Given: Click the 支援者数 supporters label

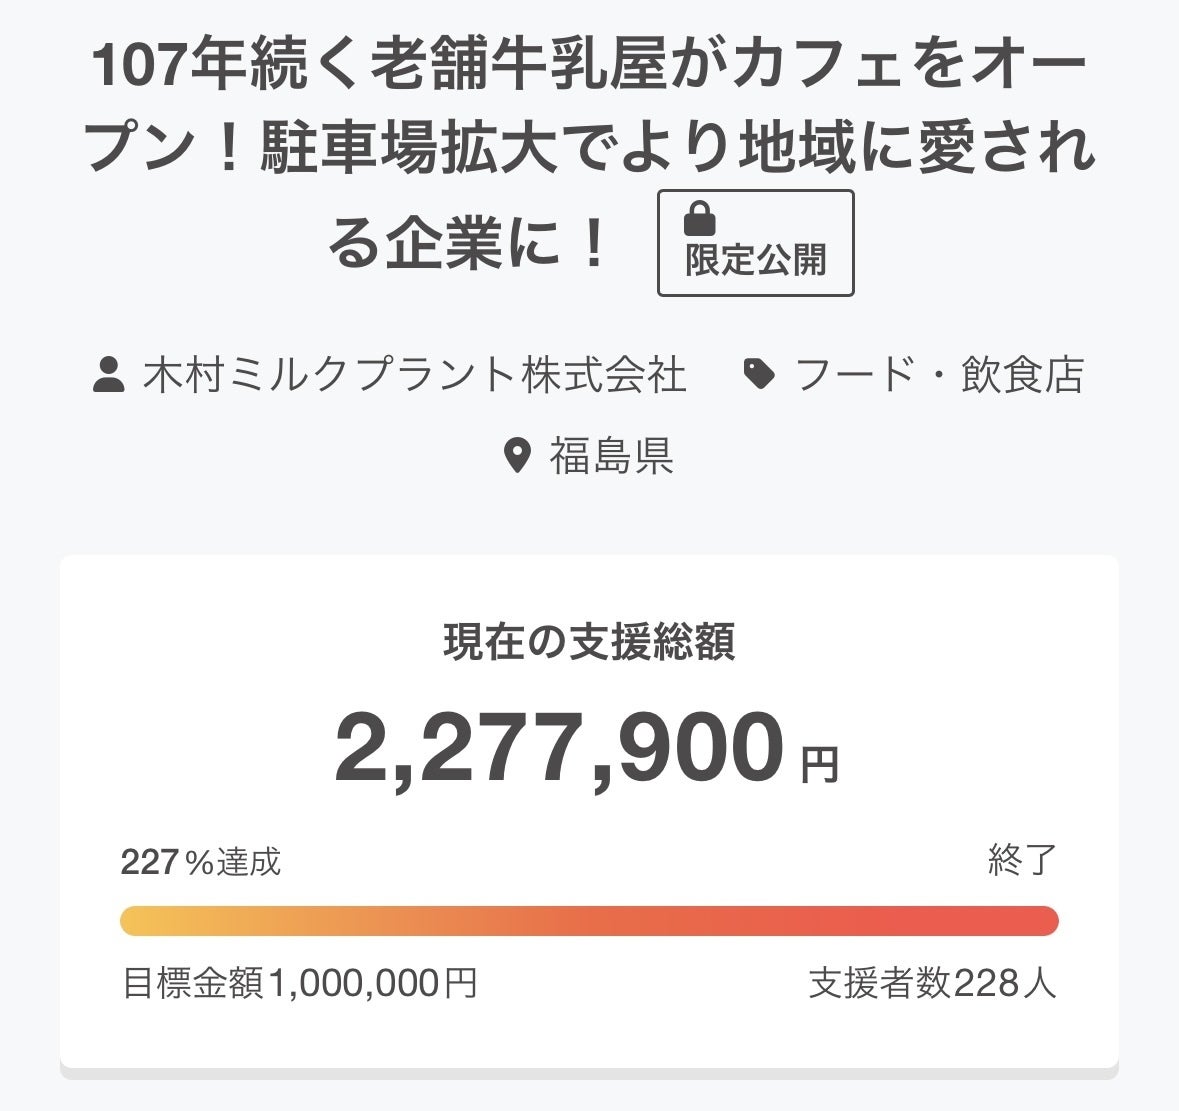Looking at the screenshot, I should pos(880,983).
